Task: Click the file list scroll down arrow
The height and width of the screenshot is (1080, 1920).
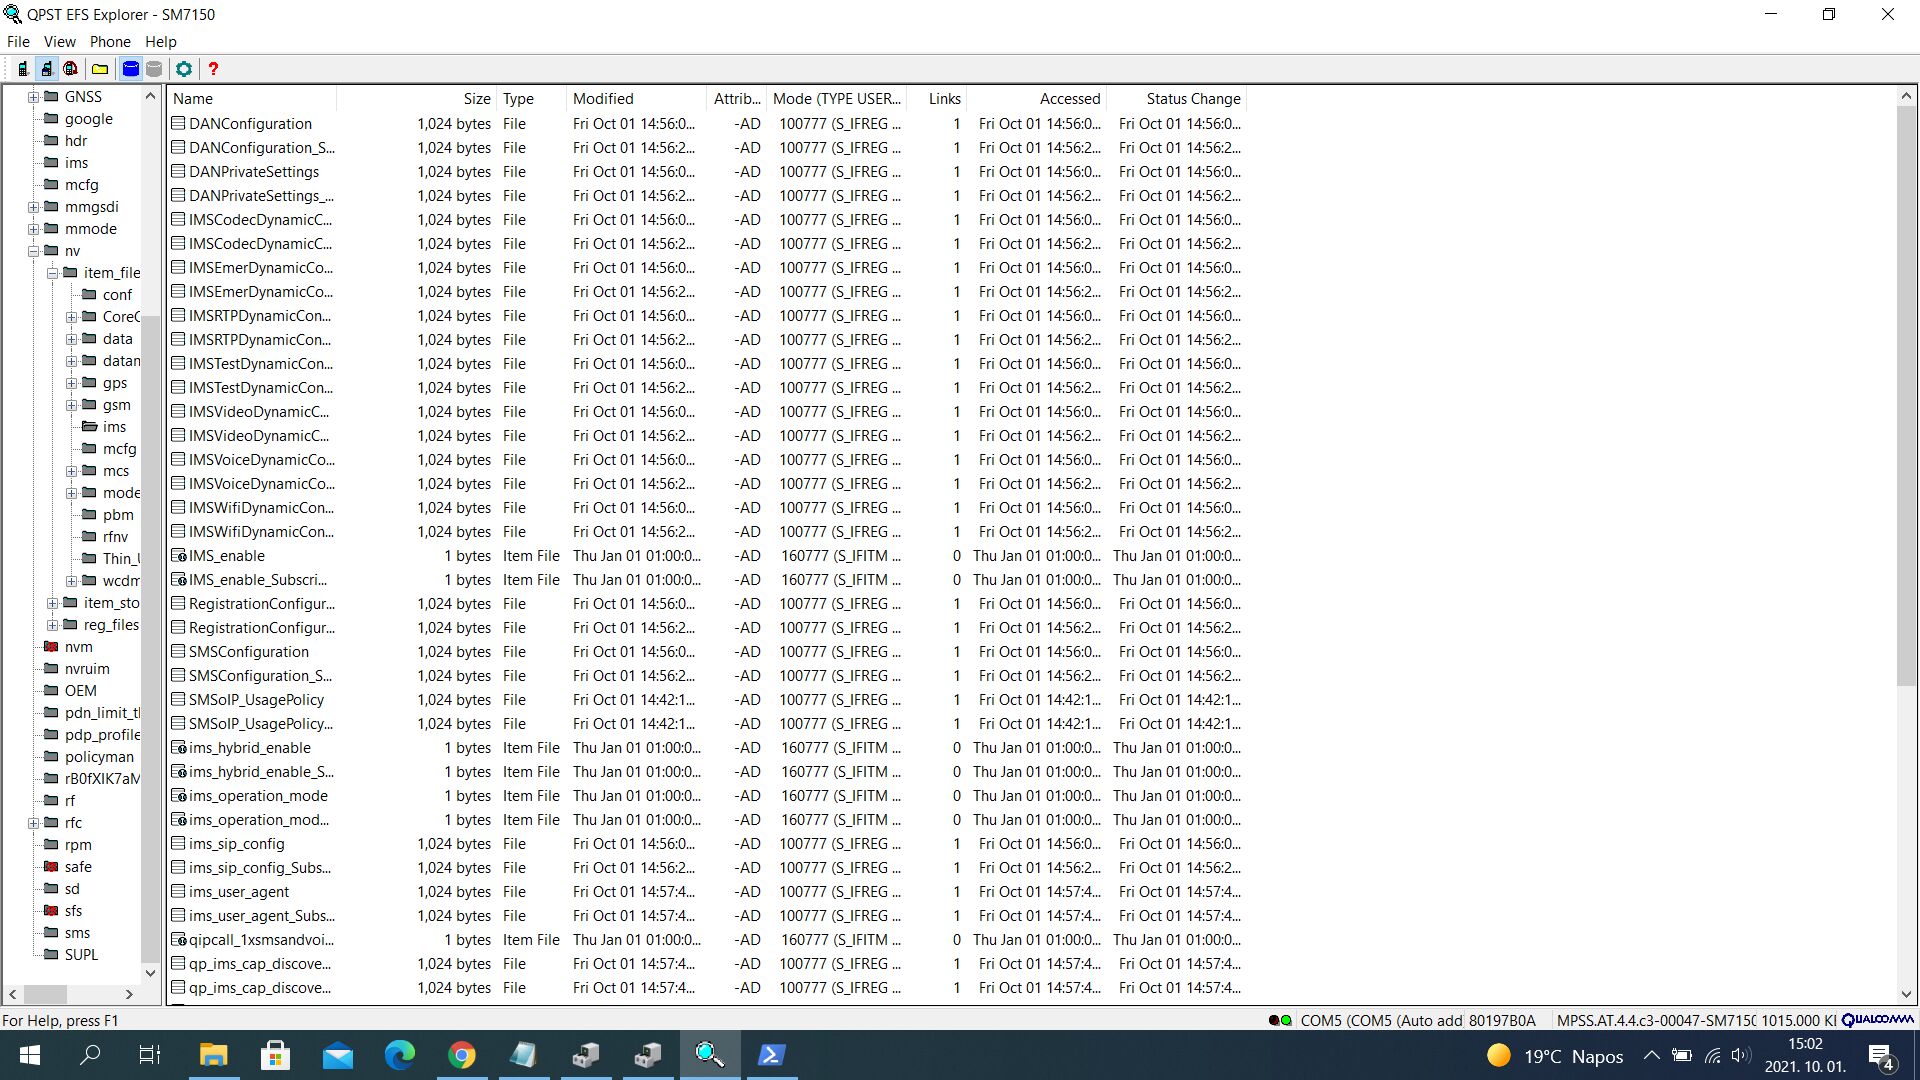Action: pos(1906,994)
